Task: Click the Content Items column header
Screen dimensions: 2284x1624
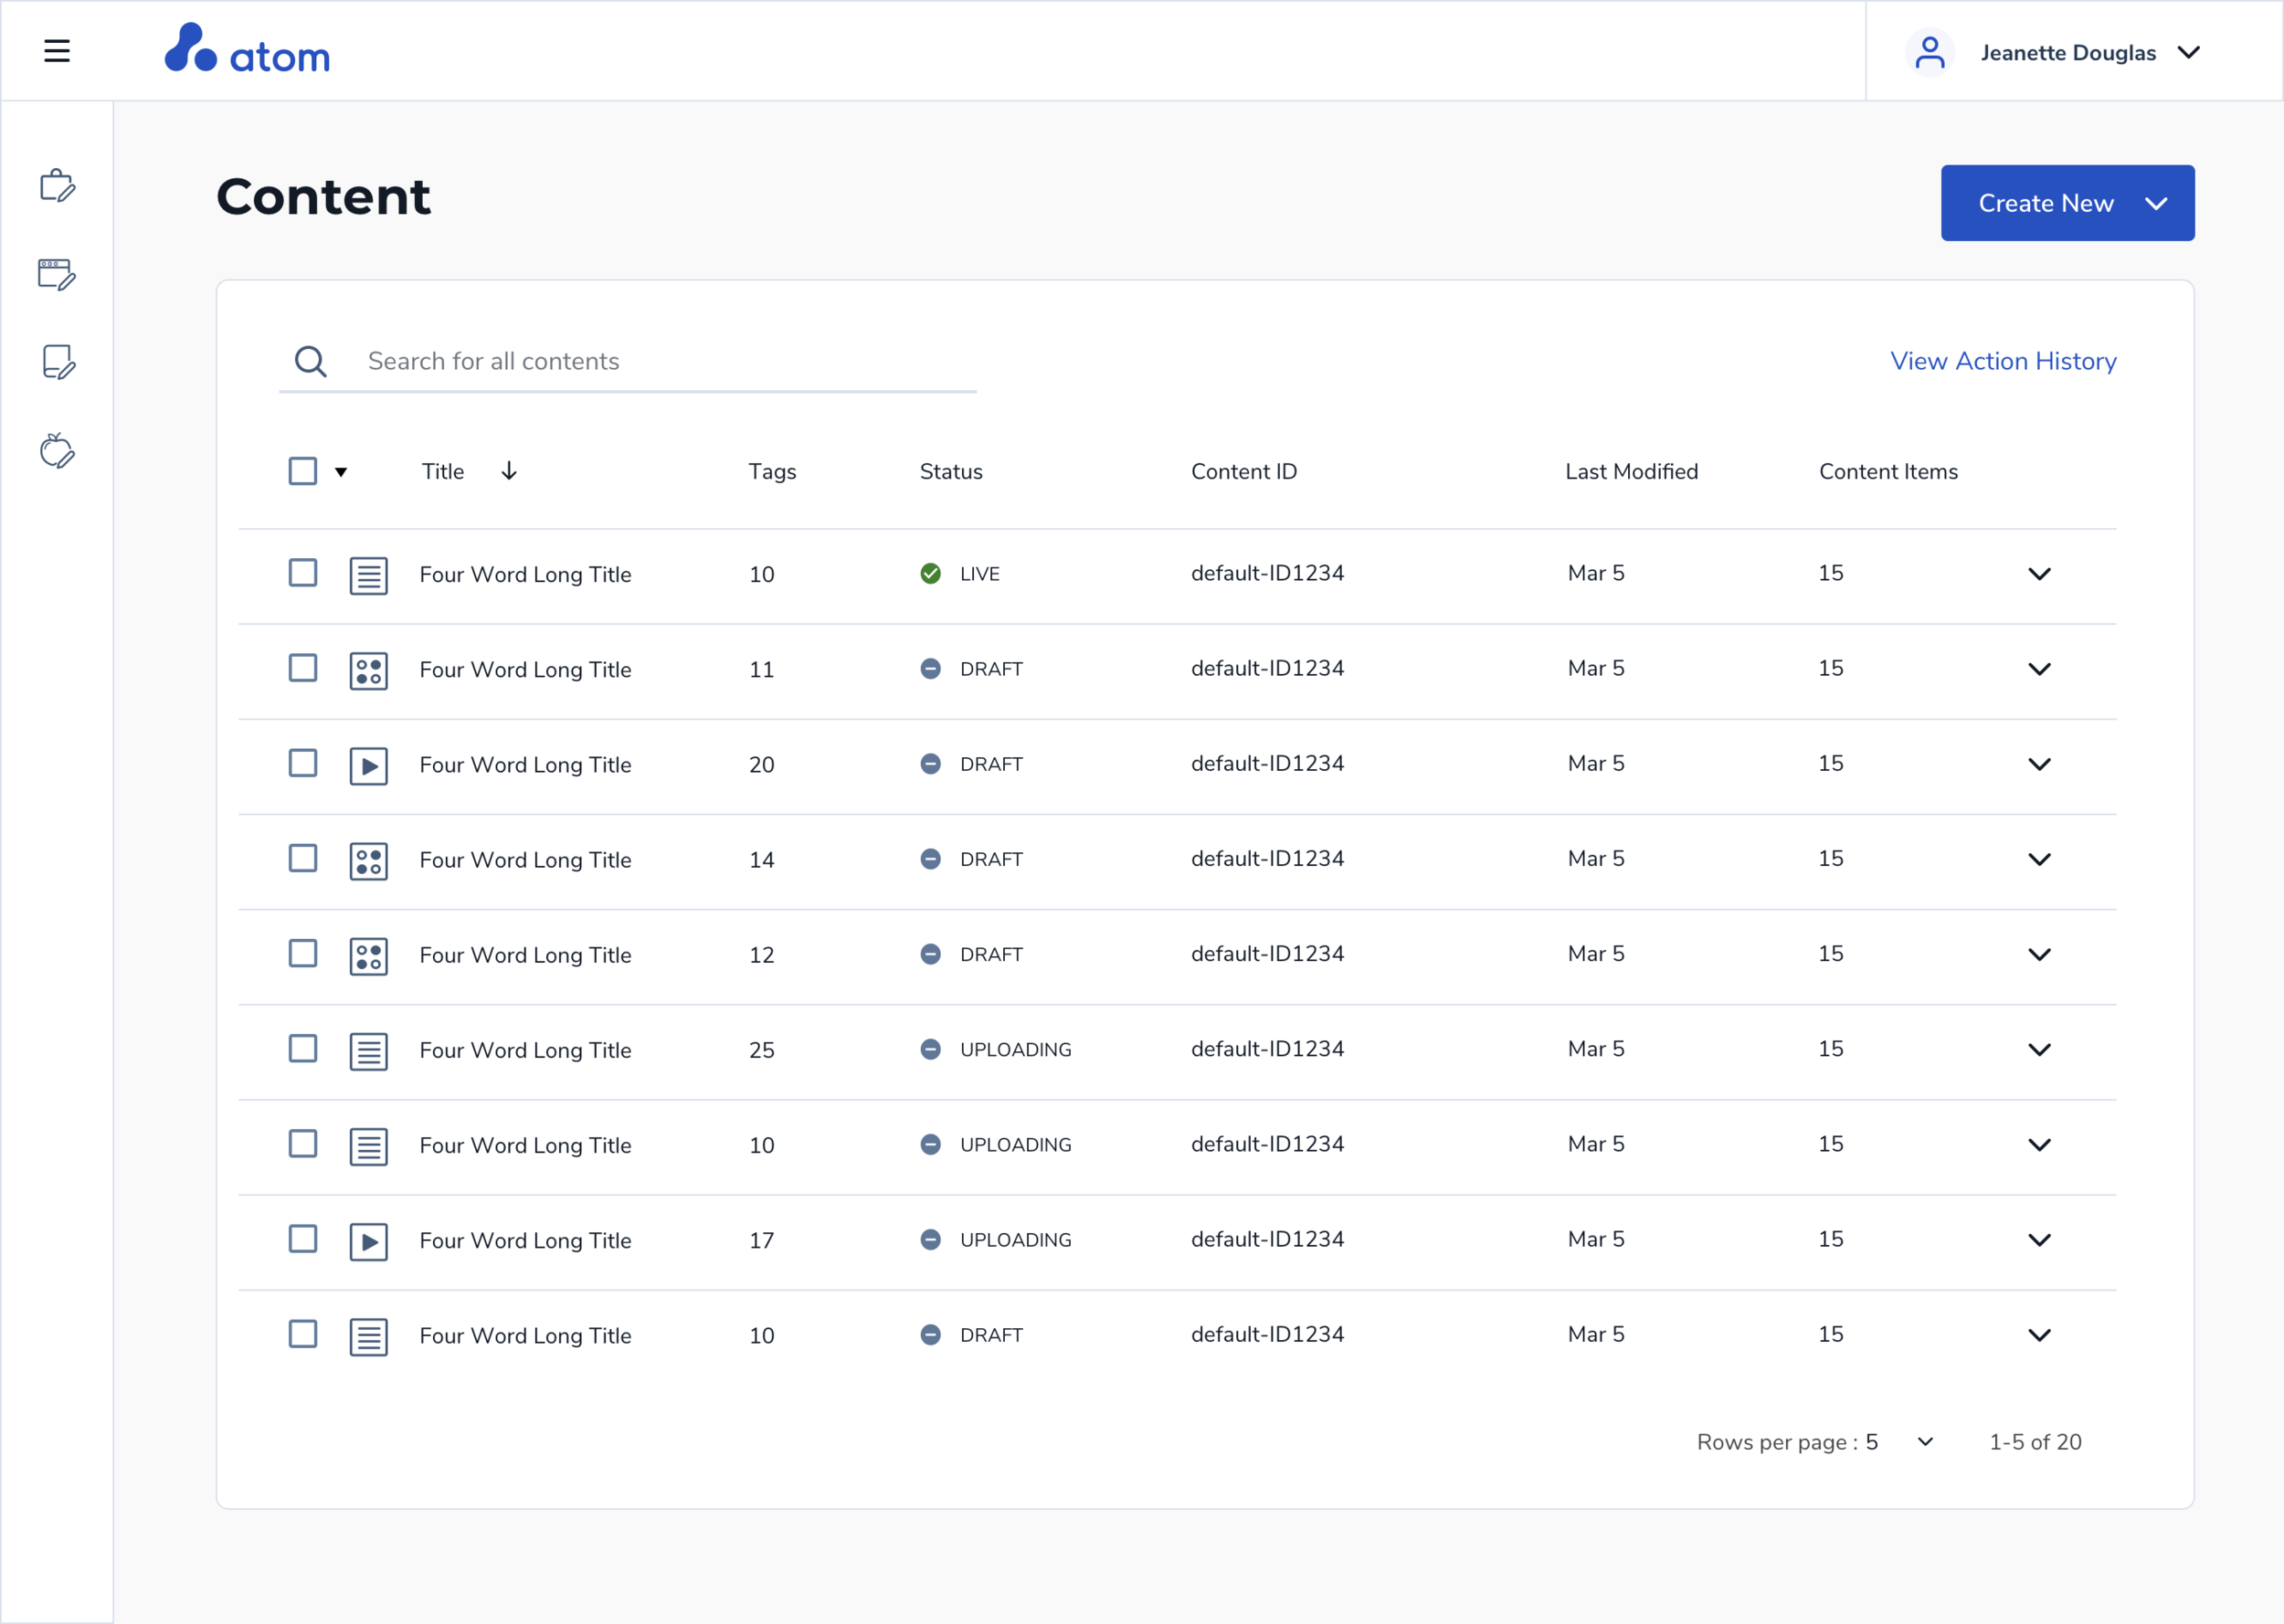Action: click(x=1888, y=471)
